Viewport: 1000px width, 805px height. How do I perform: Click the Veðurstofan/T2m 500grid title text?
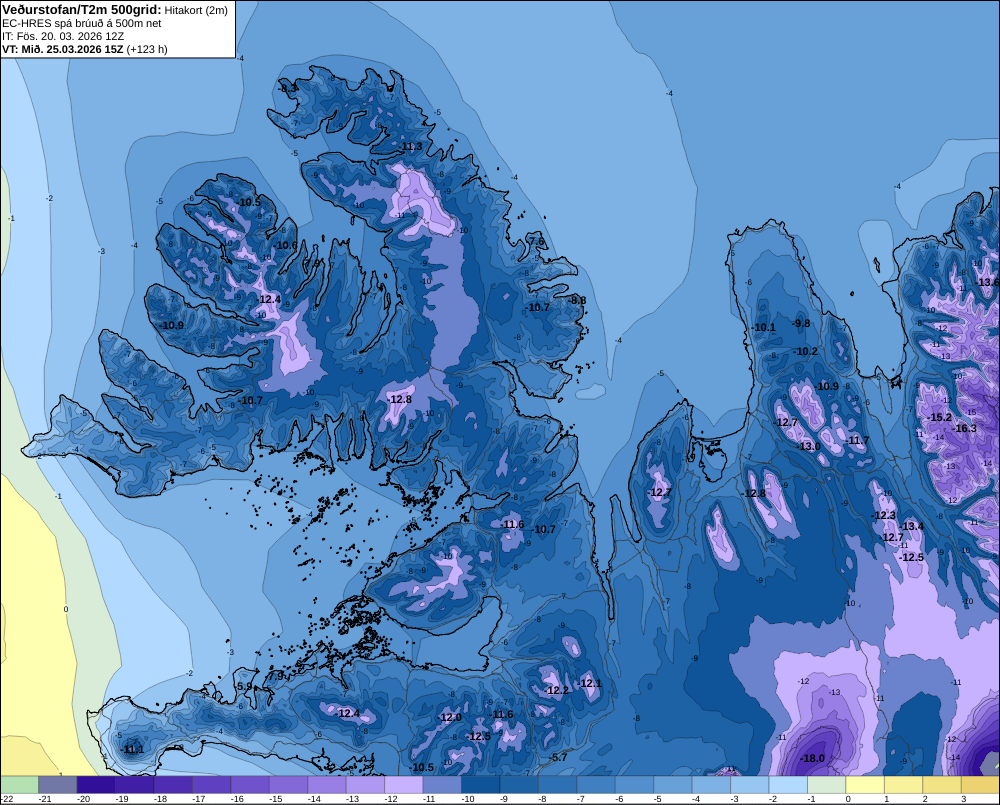click(82, 10)
